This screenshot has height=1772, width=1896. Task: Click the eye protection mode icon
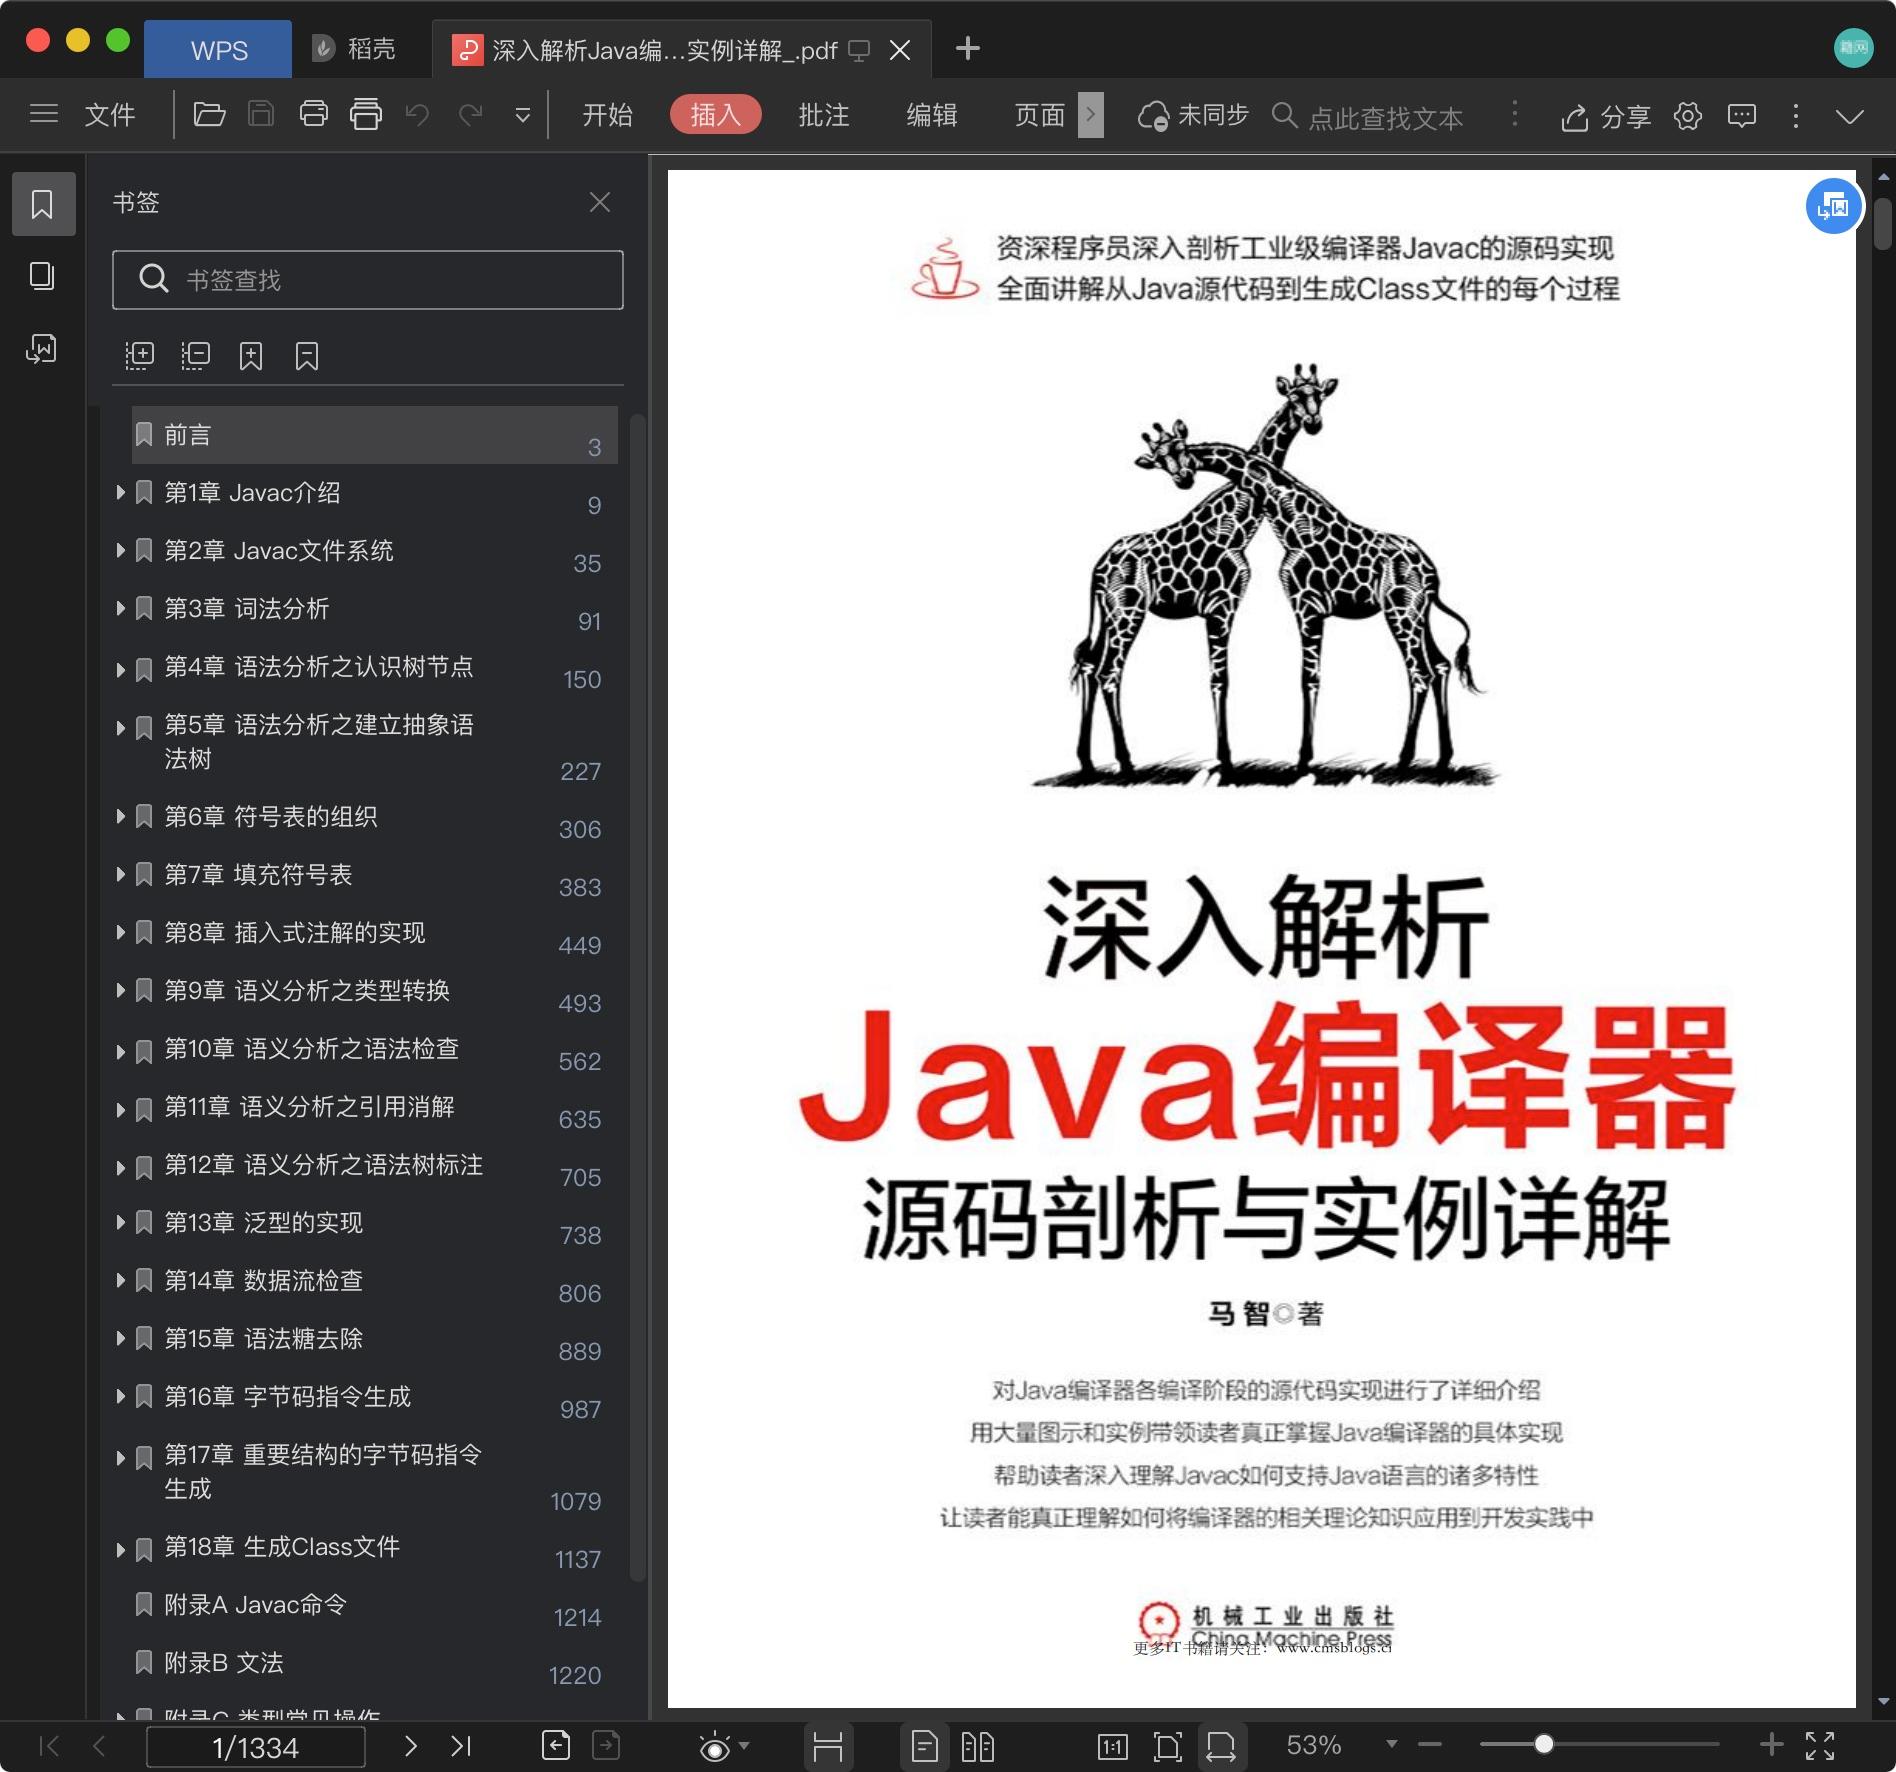[714, 1747]
